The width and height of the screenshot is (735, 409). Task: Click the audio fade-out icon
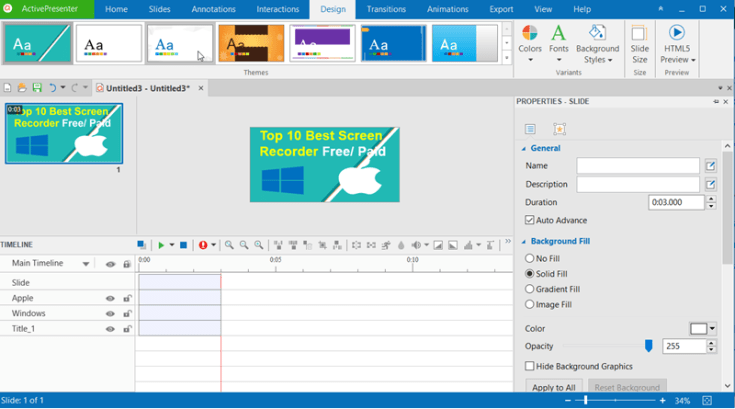click(x=452, y=245)
